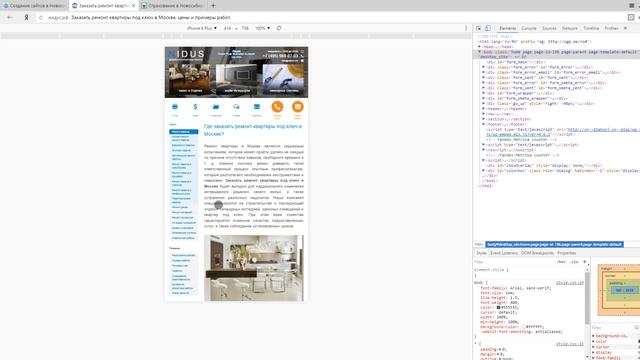
Task: Open the 100% zoom dropdown
Action: coord(262,28)
